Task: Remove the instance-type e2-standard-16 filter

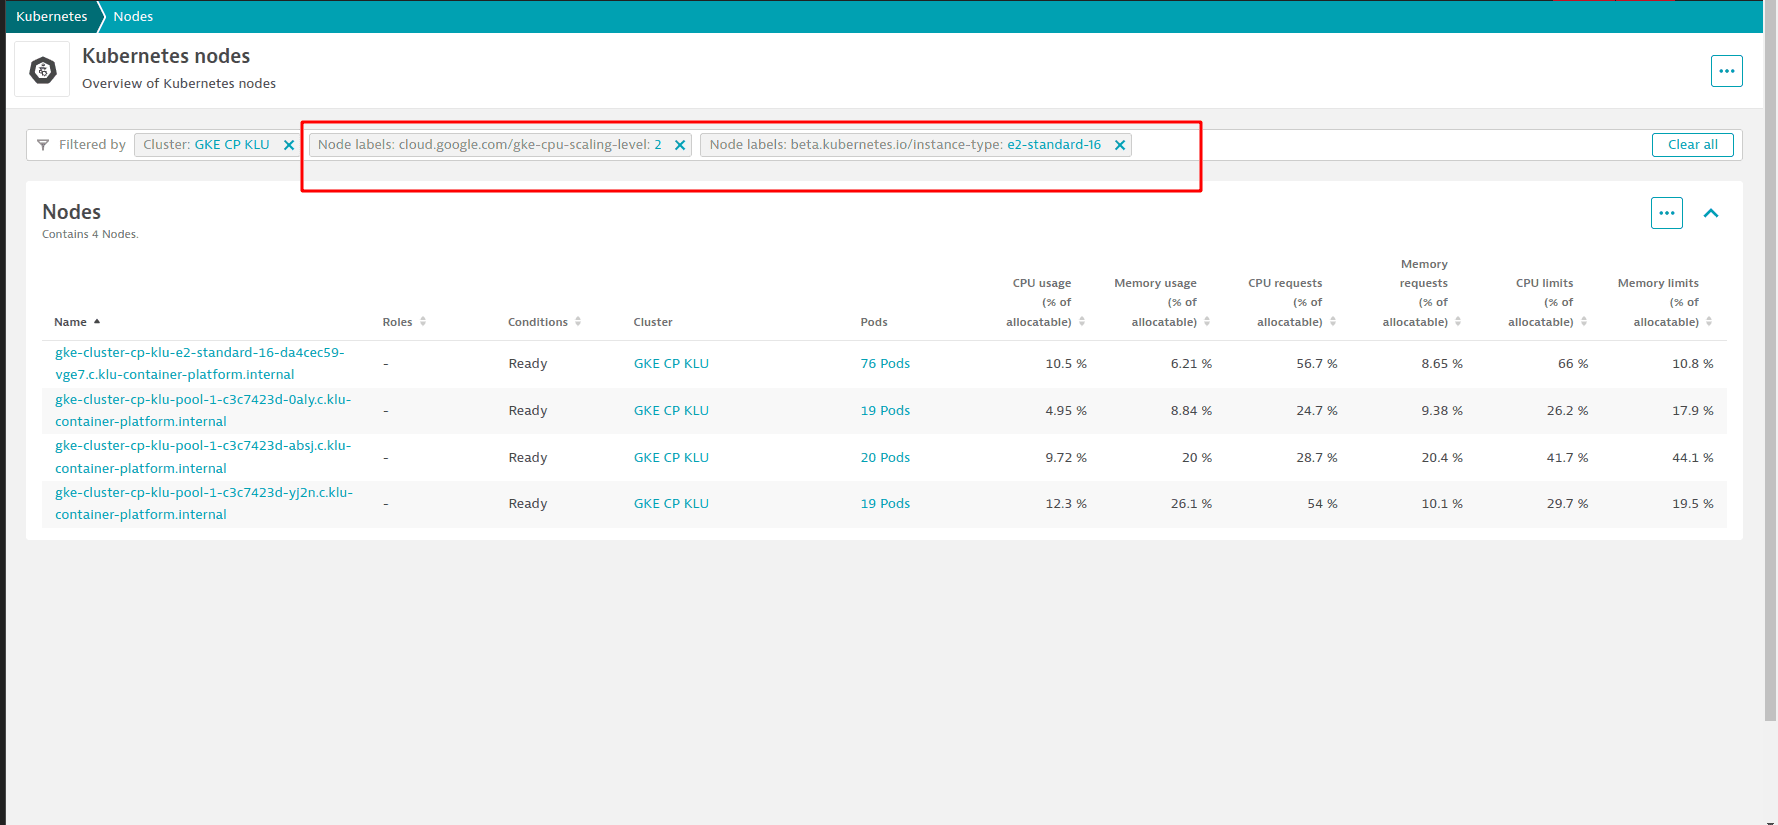Action: click(1120, 145)
